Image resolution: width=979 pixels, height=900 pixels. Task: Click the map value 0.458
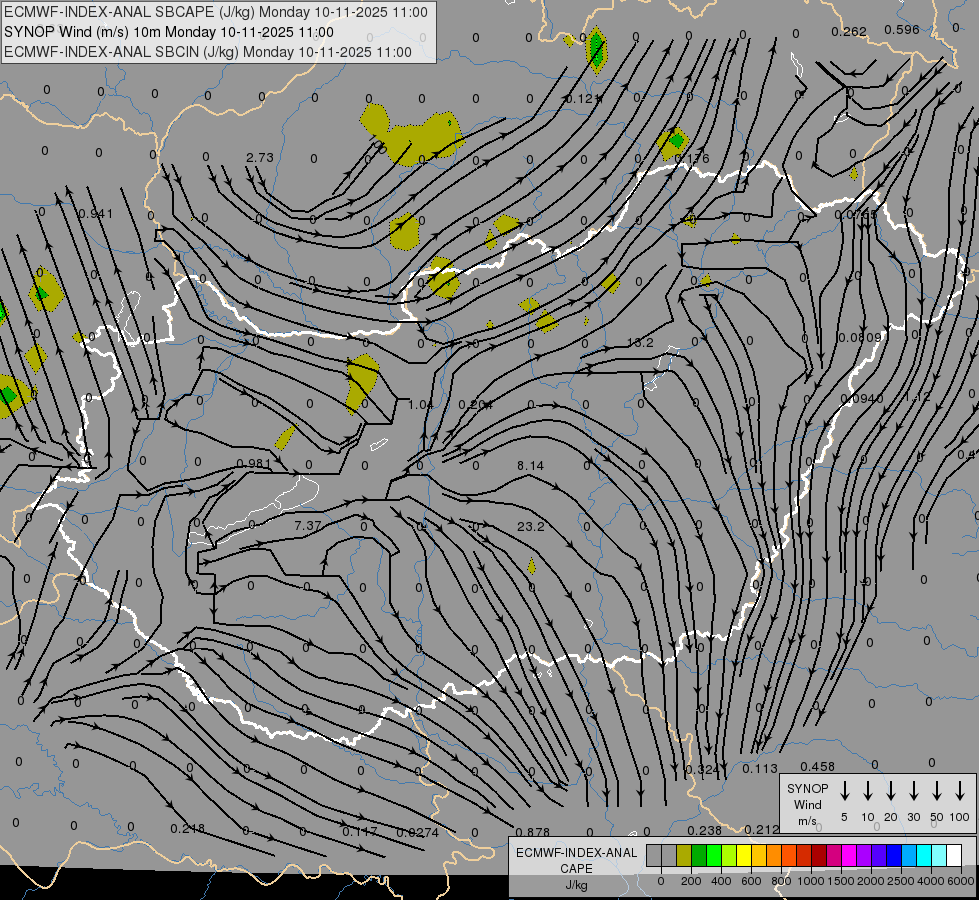coord(817,766)
